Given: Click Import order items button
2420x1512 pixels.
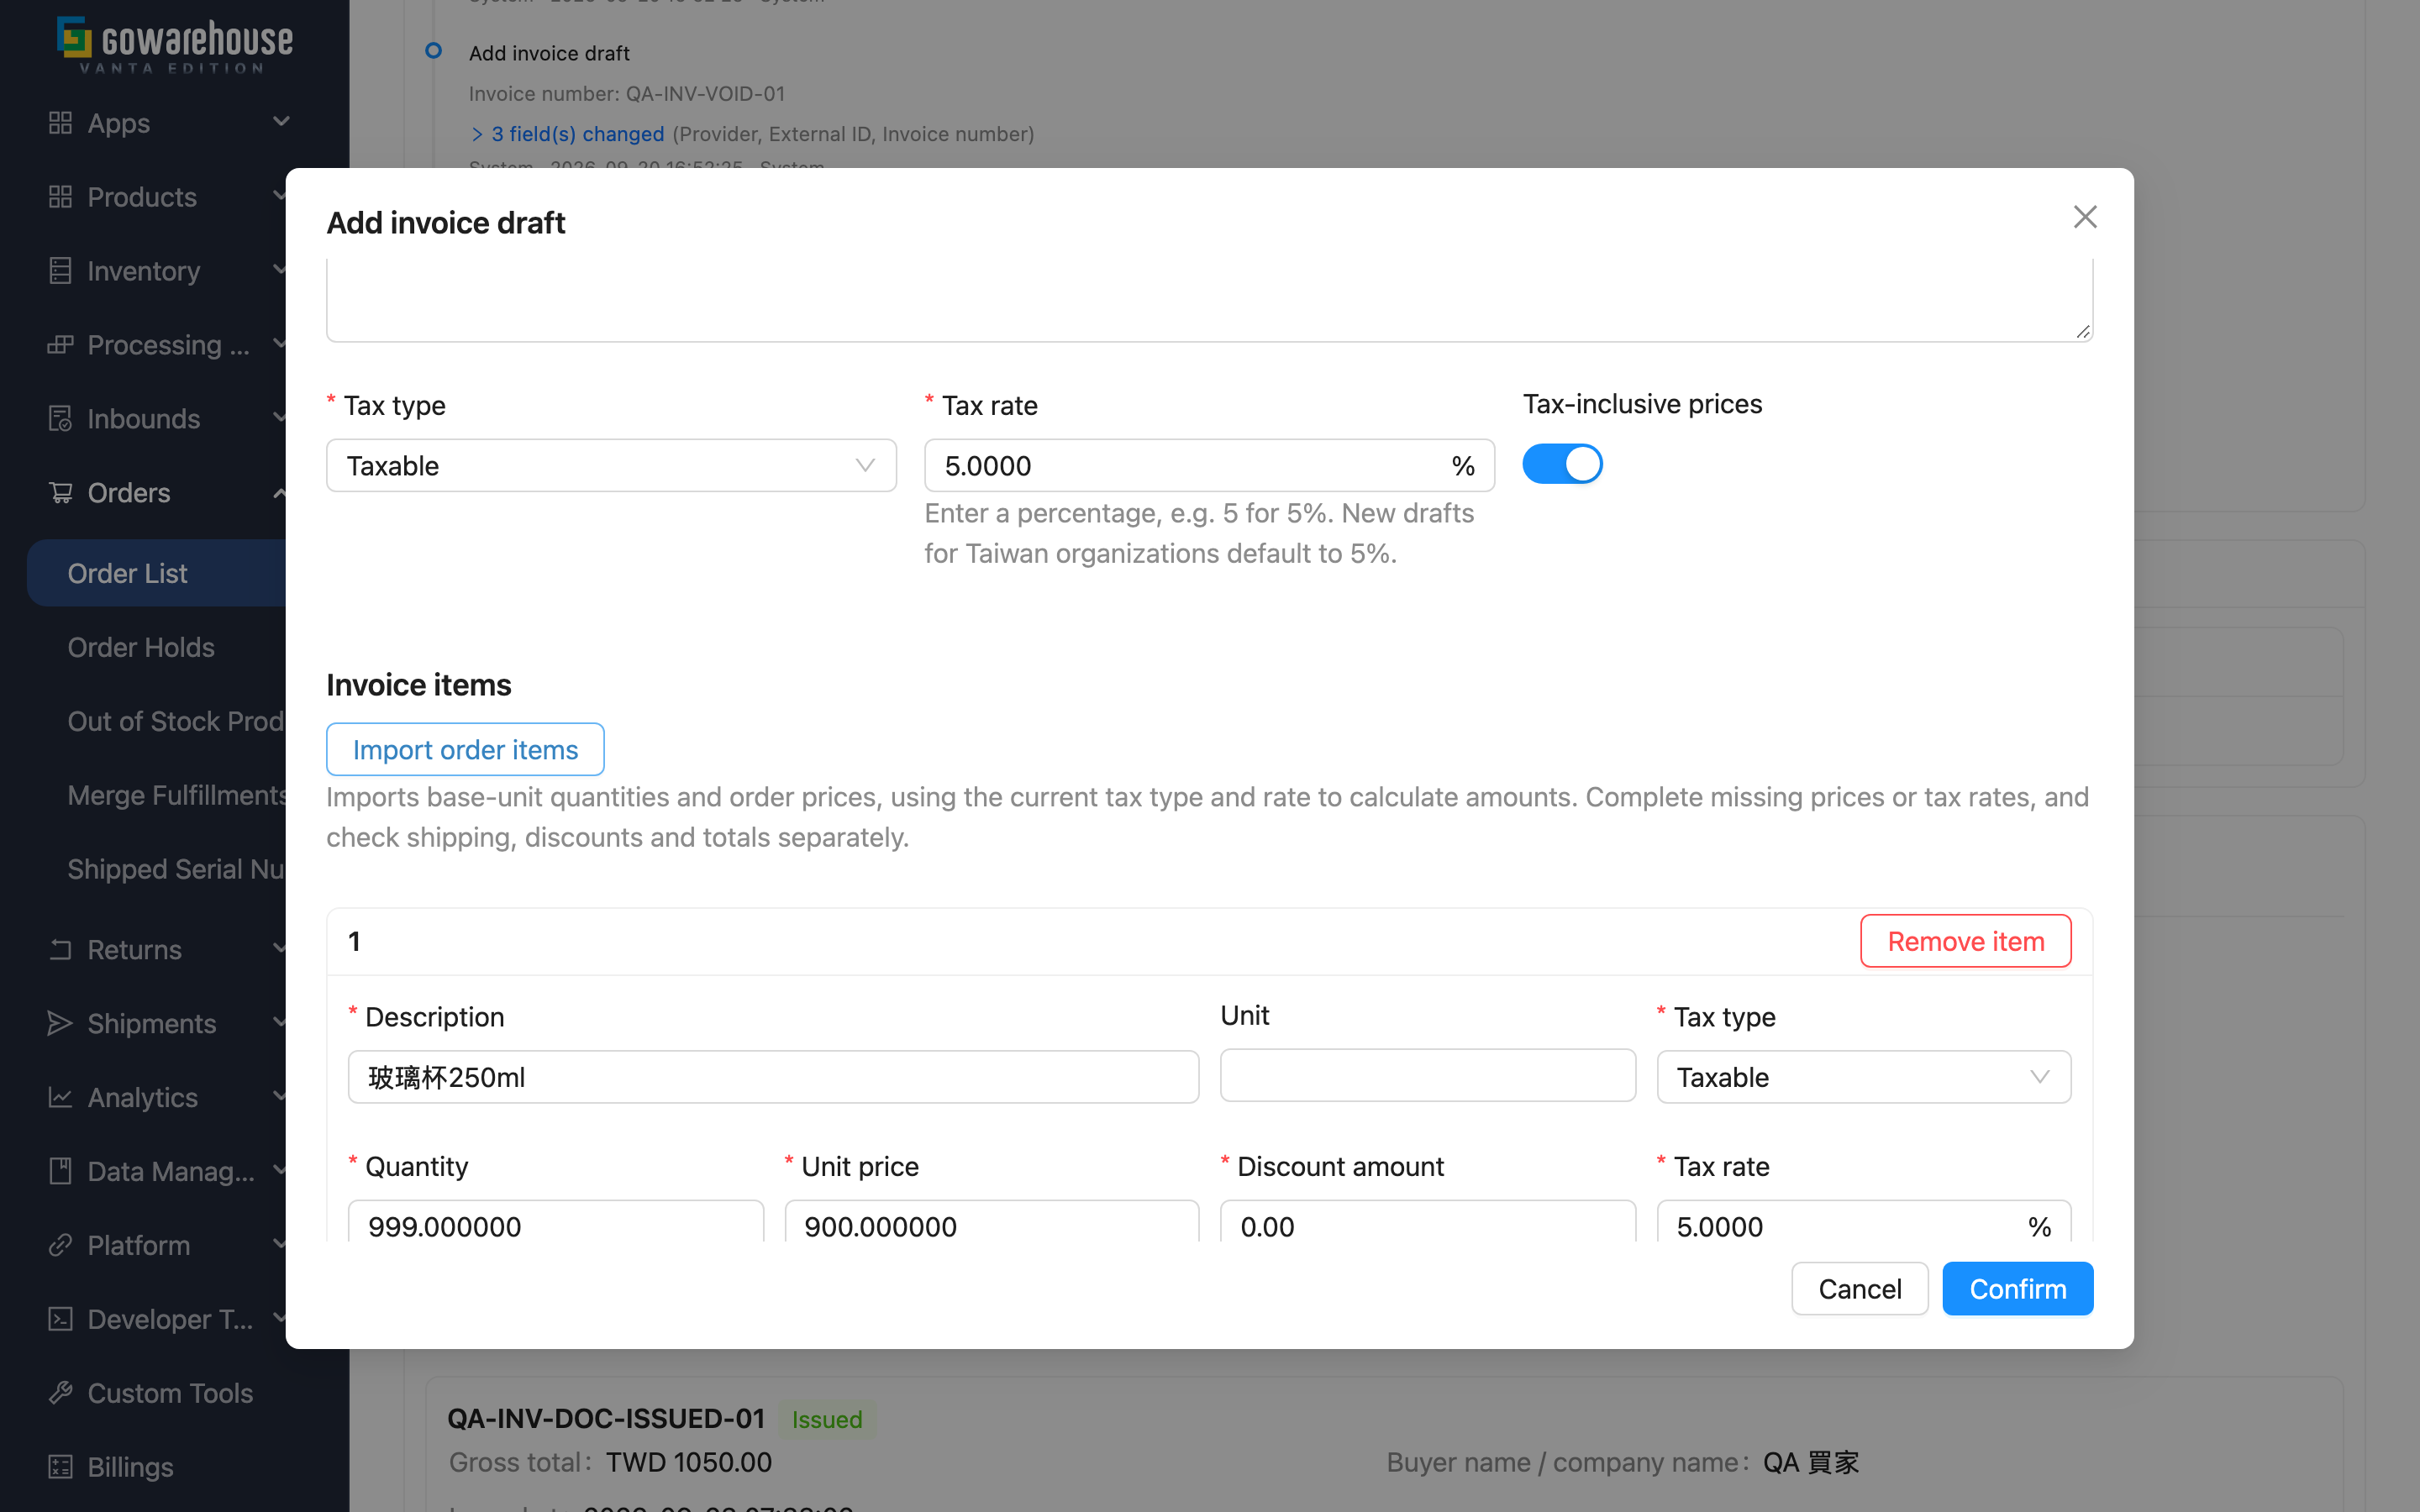Looking at the screenshot, I should (x=465, y=749).
